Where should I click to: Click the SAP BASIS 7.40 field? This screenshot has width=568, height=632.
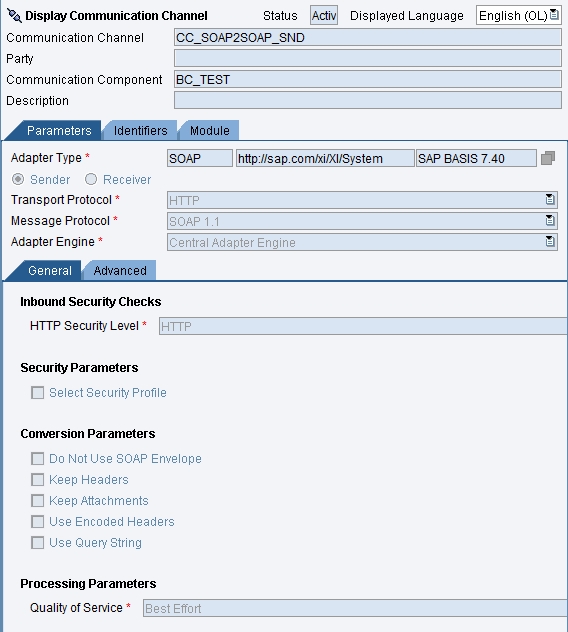pos(476,158)
